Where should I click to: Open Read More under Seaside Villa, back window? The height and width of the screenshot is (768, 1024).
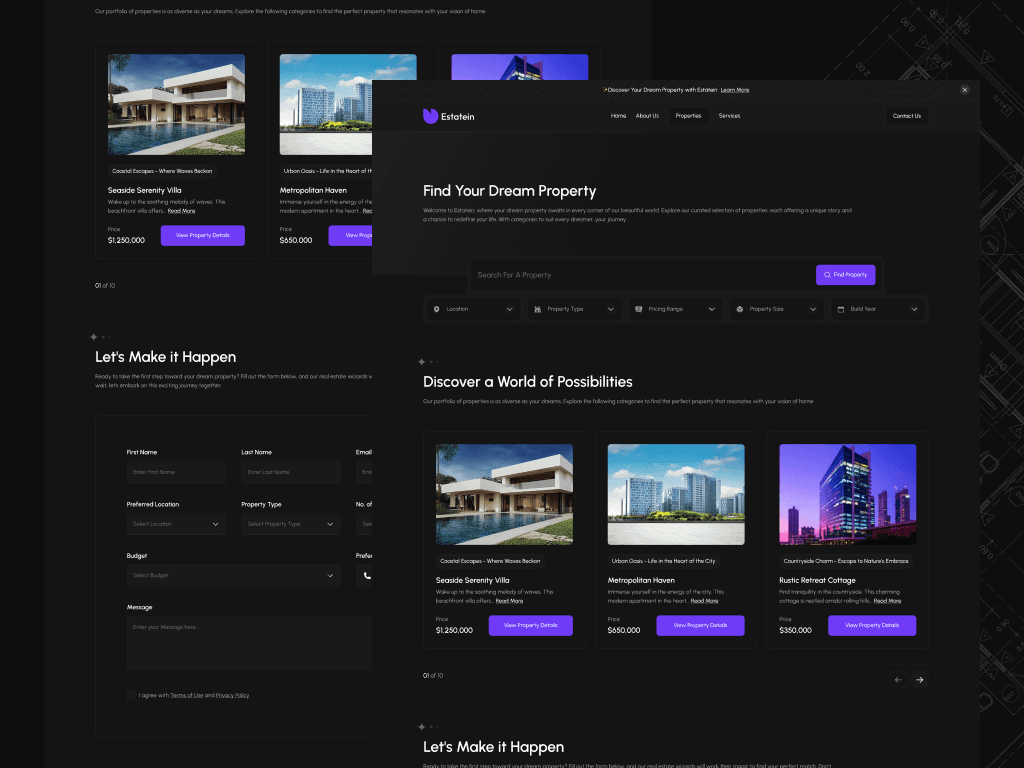click(x=182, y=211)
